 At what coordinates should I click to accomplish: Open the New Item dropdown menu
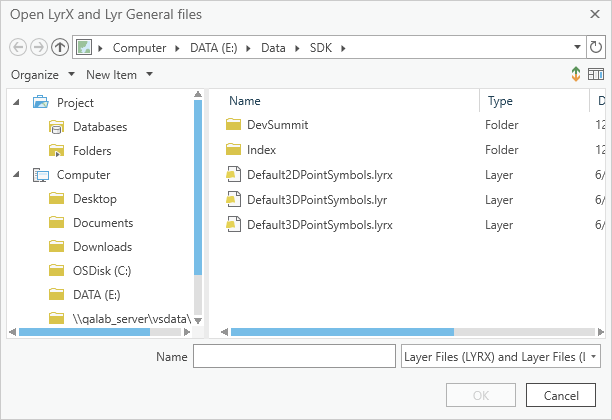click(x=119, y=75)
